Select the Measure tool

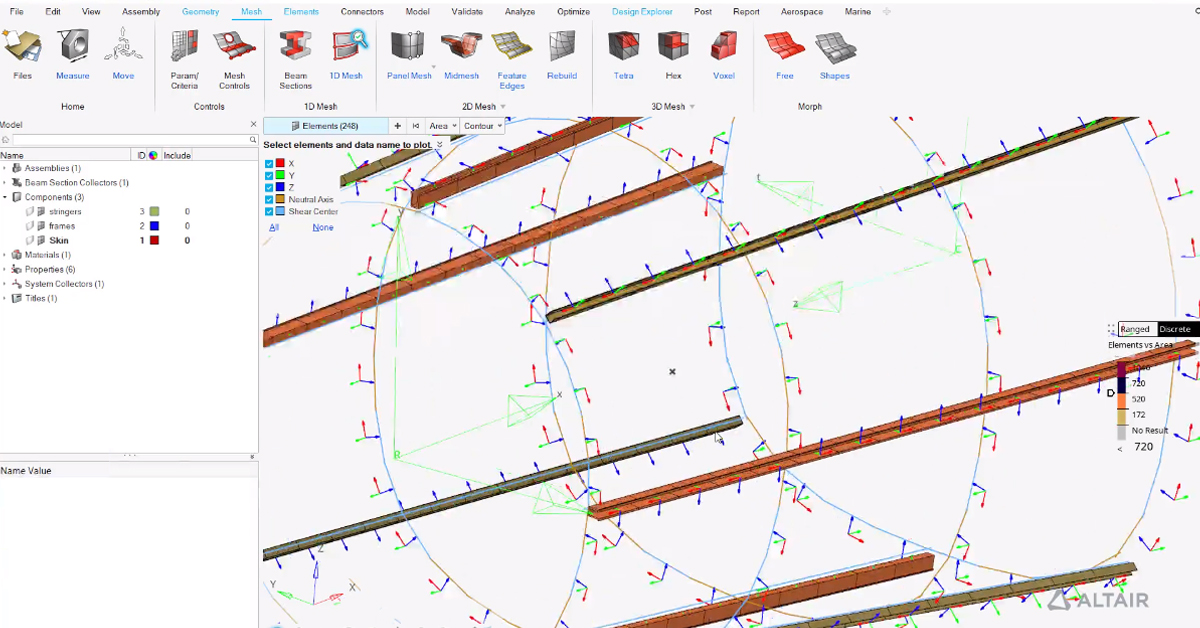[x=72, y=53]
